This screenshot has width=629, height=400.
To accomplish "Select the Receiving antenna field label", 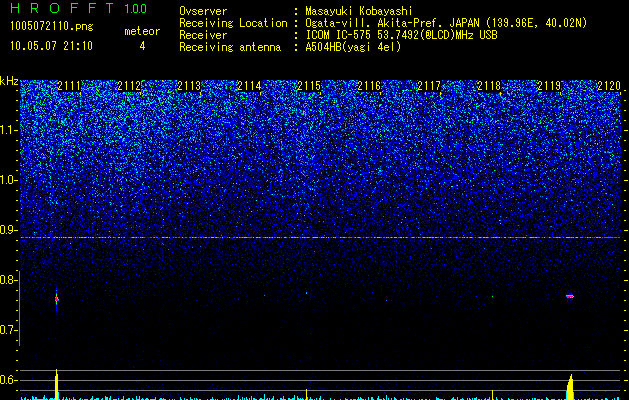I will coord(230,47).
